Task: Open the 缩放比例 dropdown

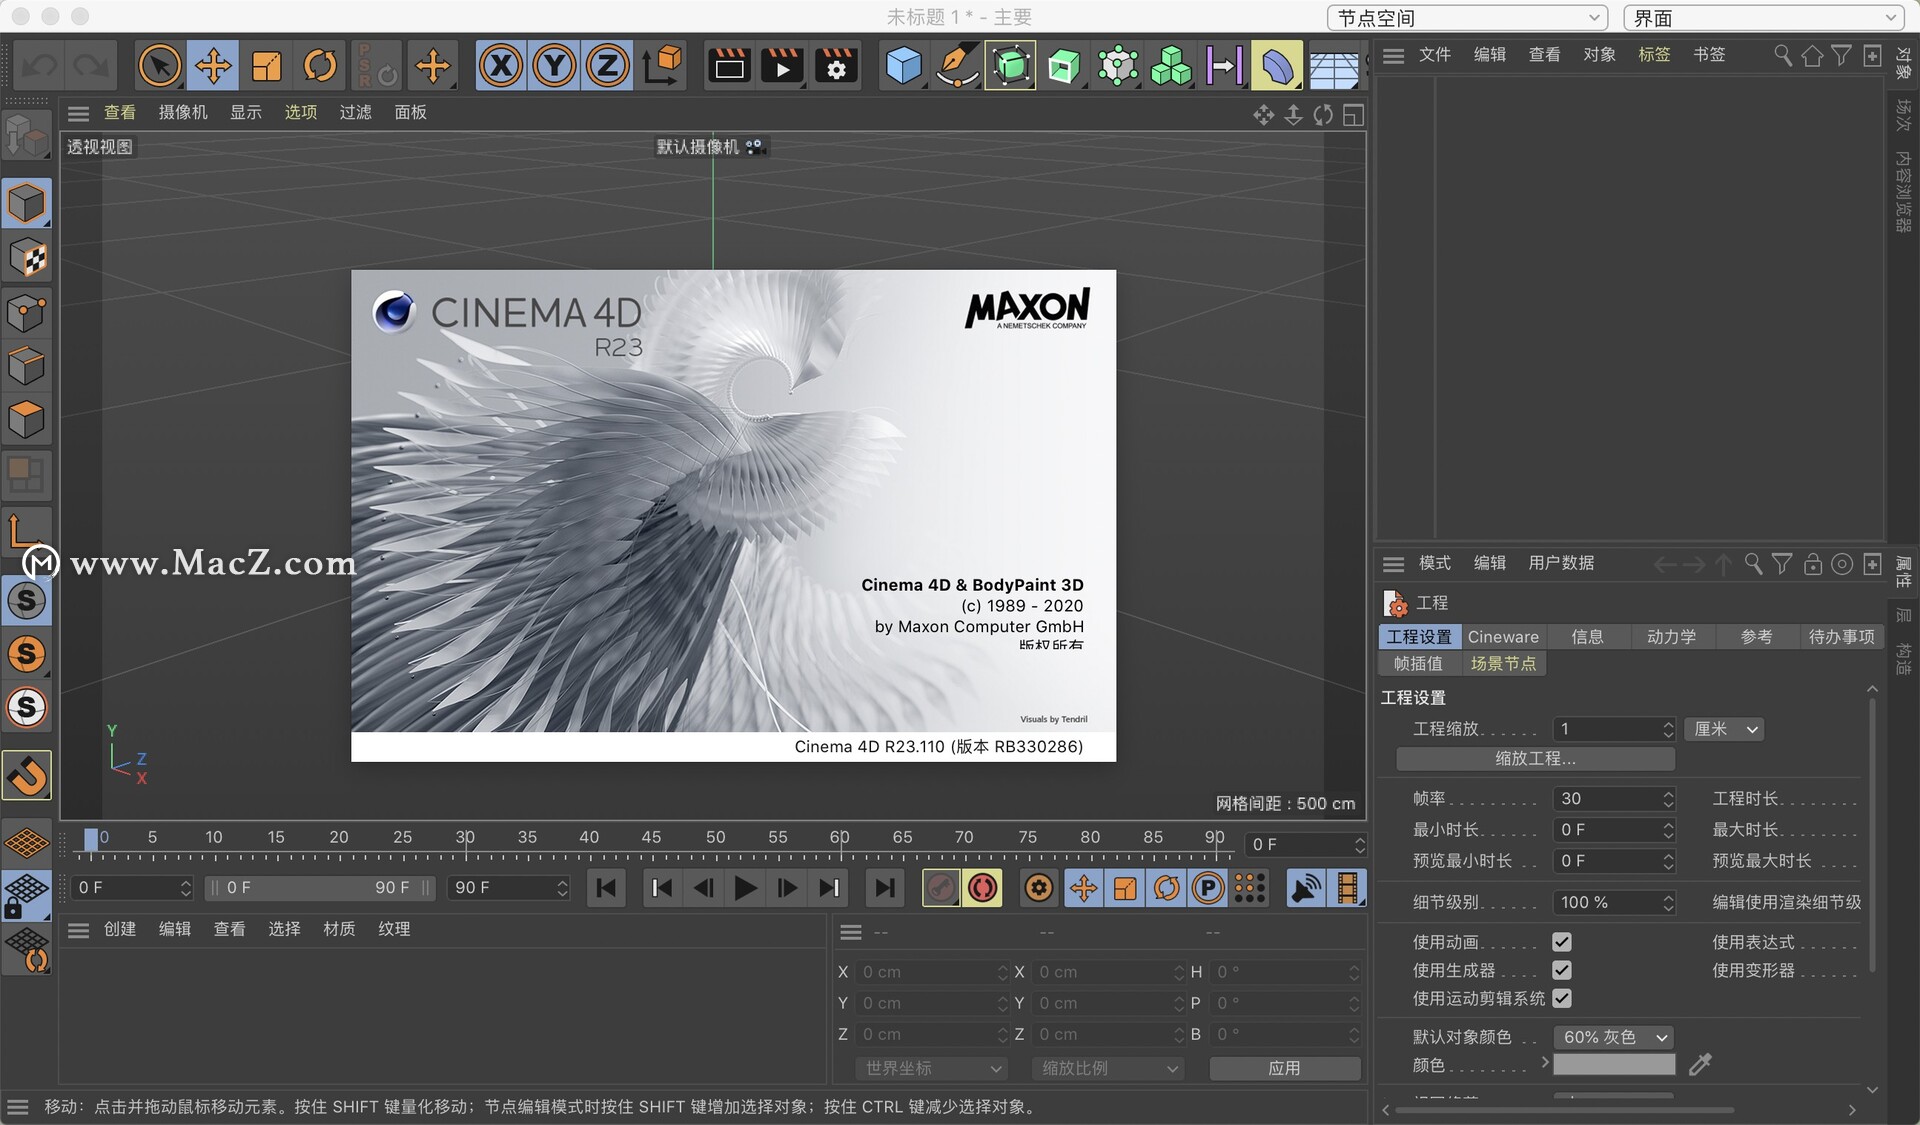Action: [x=1107, y=1068]
